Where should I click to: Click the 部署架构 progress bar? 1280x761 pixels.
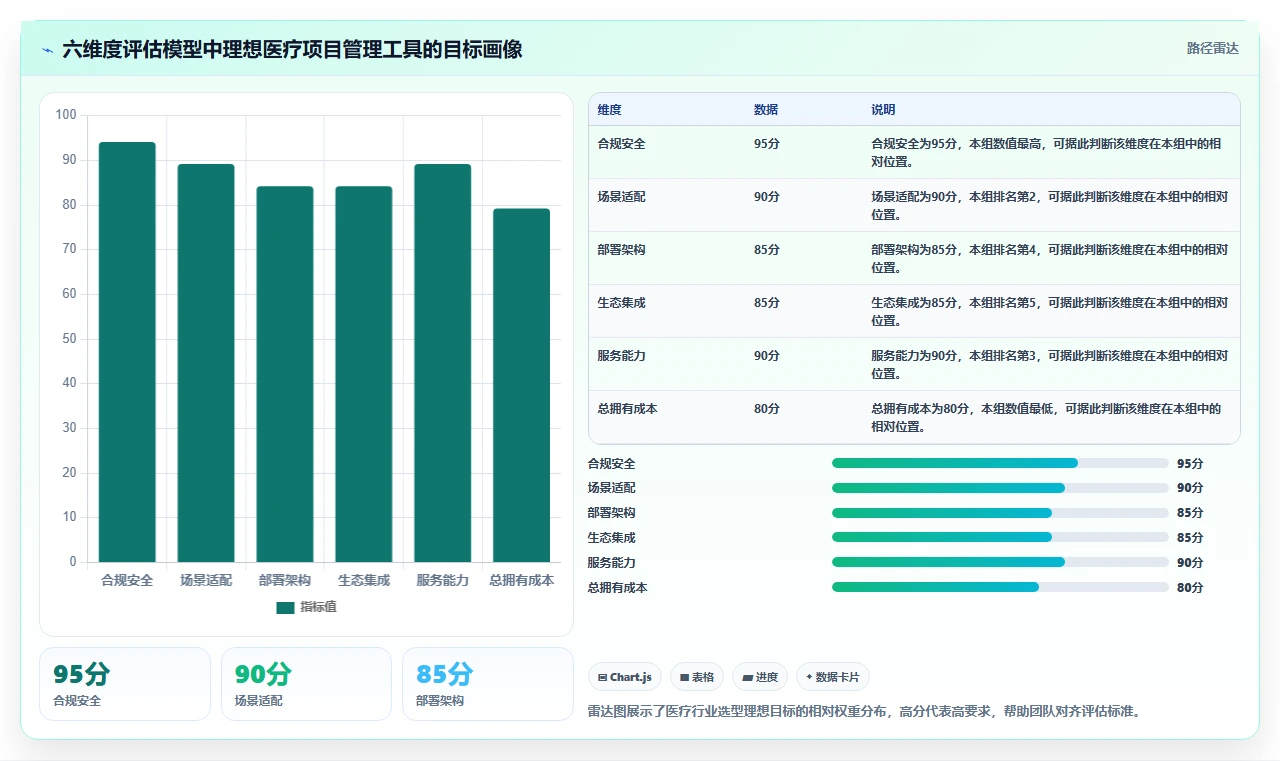point(1000,513)
